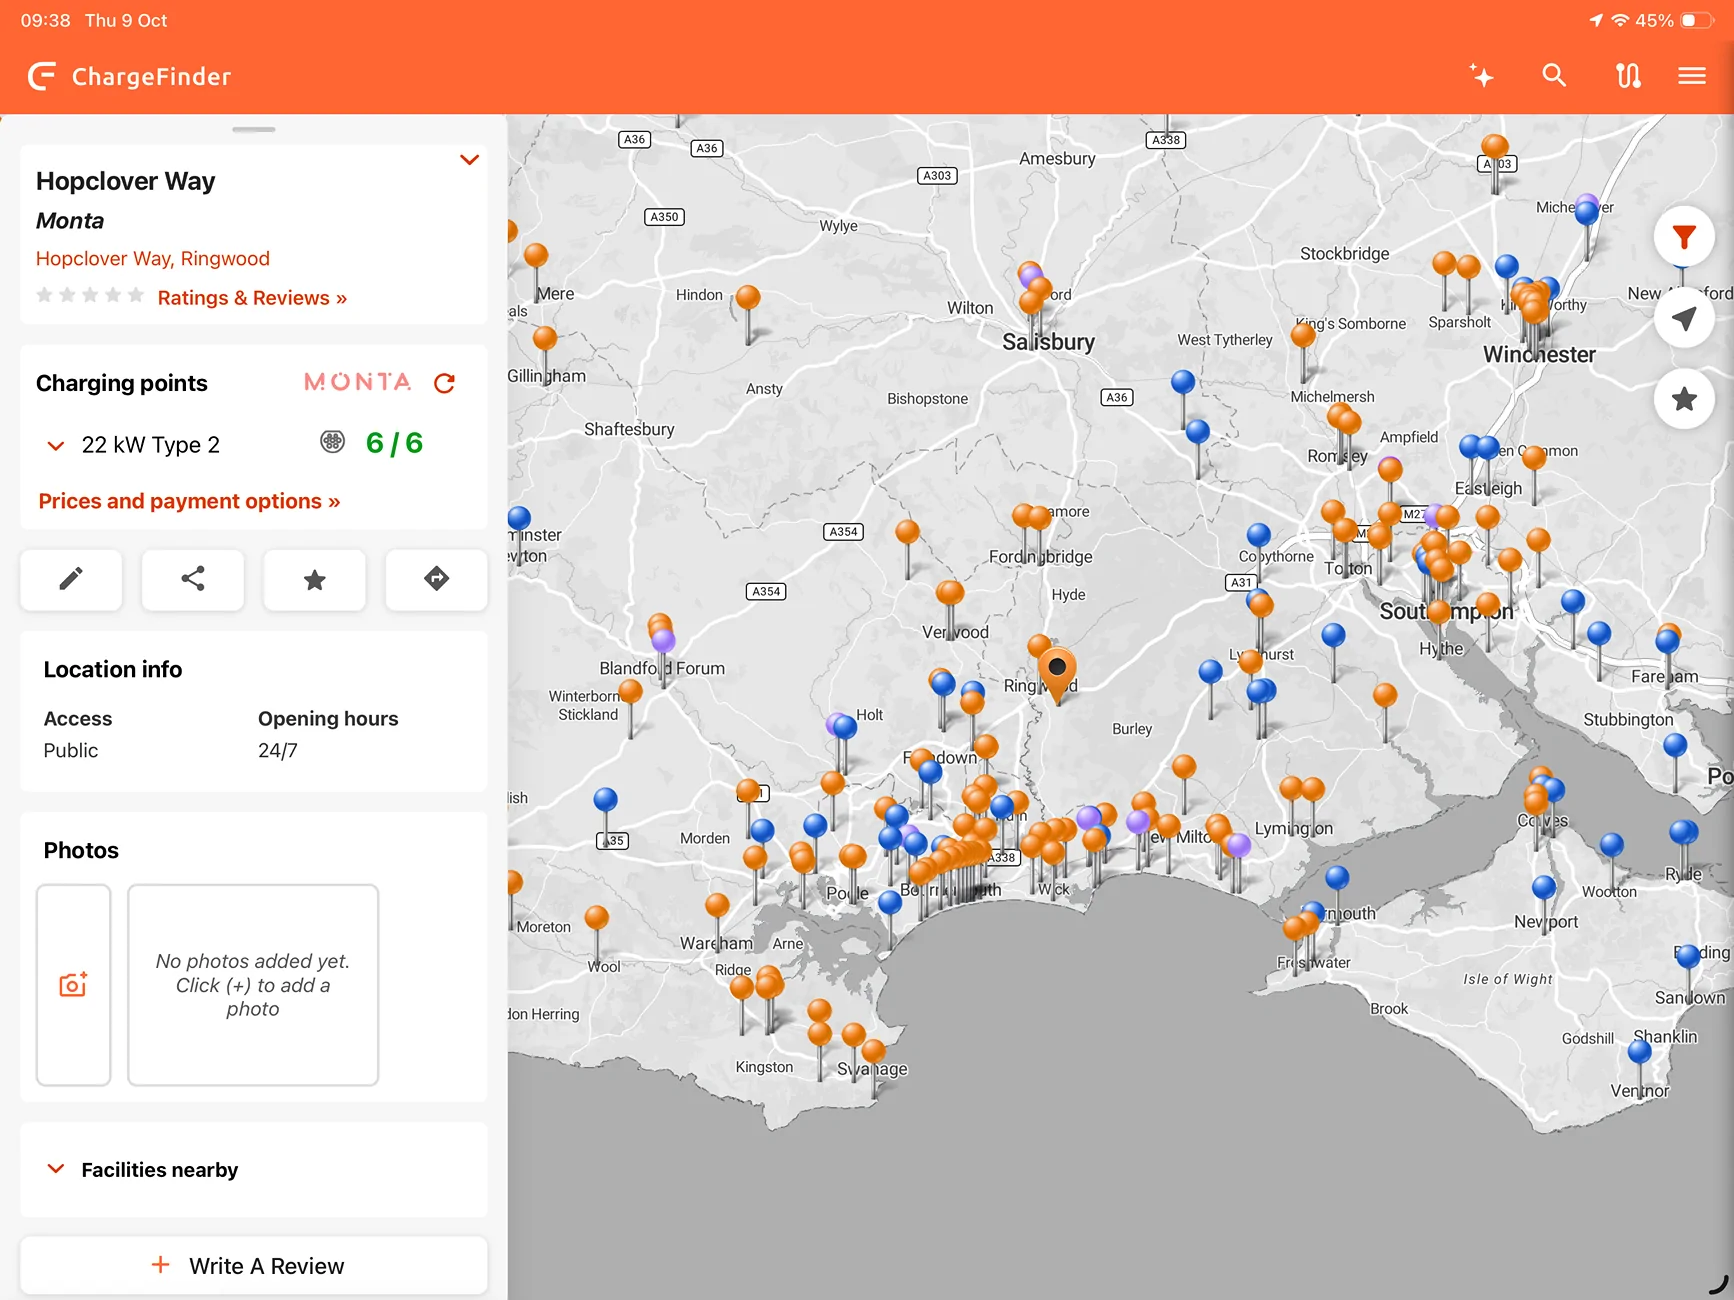Grab the panel drag handle bar
This screenshot has height=1300, width=1734.
tap(254, 129)
